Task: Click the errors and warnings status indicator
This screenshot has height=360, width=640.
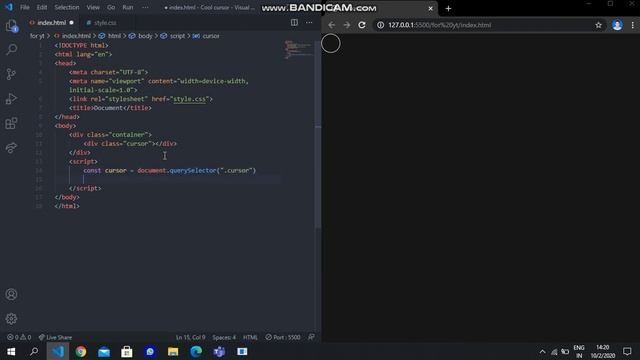Action: pyautogui.click(x=19, y=337)
